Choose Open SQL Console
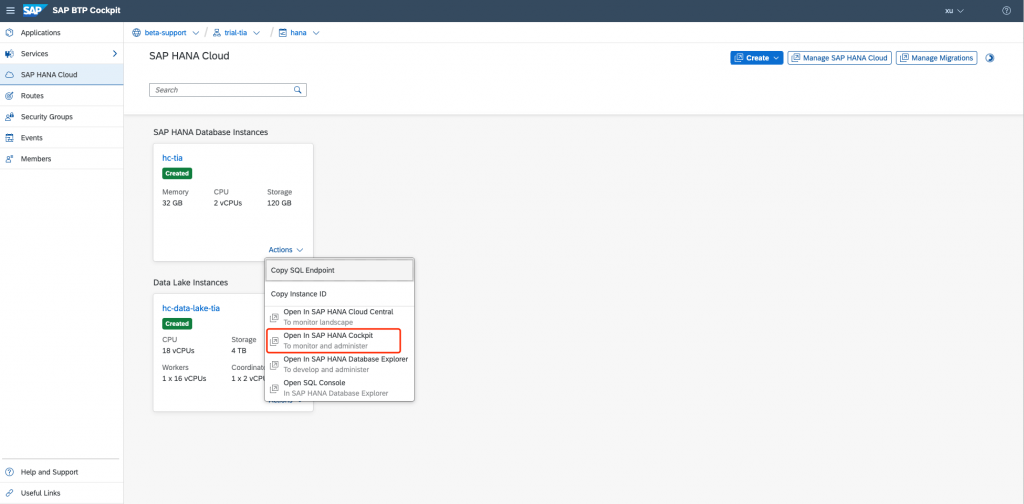Screen dimensions: 1024x504 click(339, 388)
